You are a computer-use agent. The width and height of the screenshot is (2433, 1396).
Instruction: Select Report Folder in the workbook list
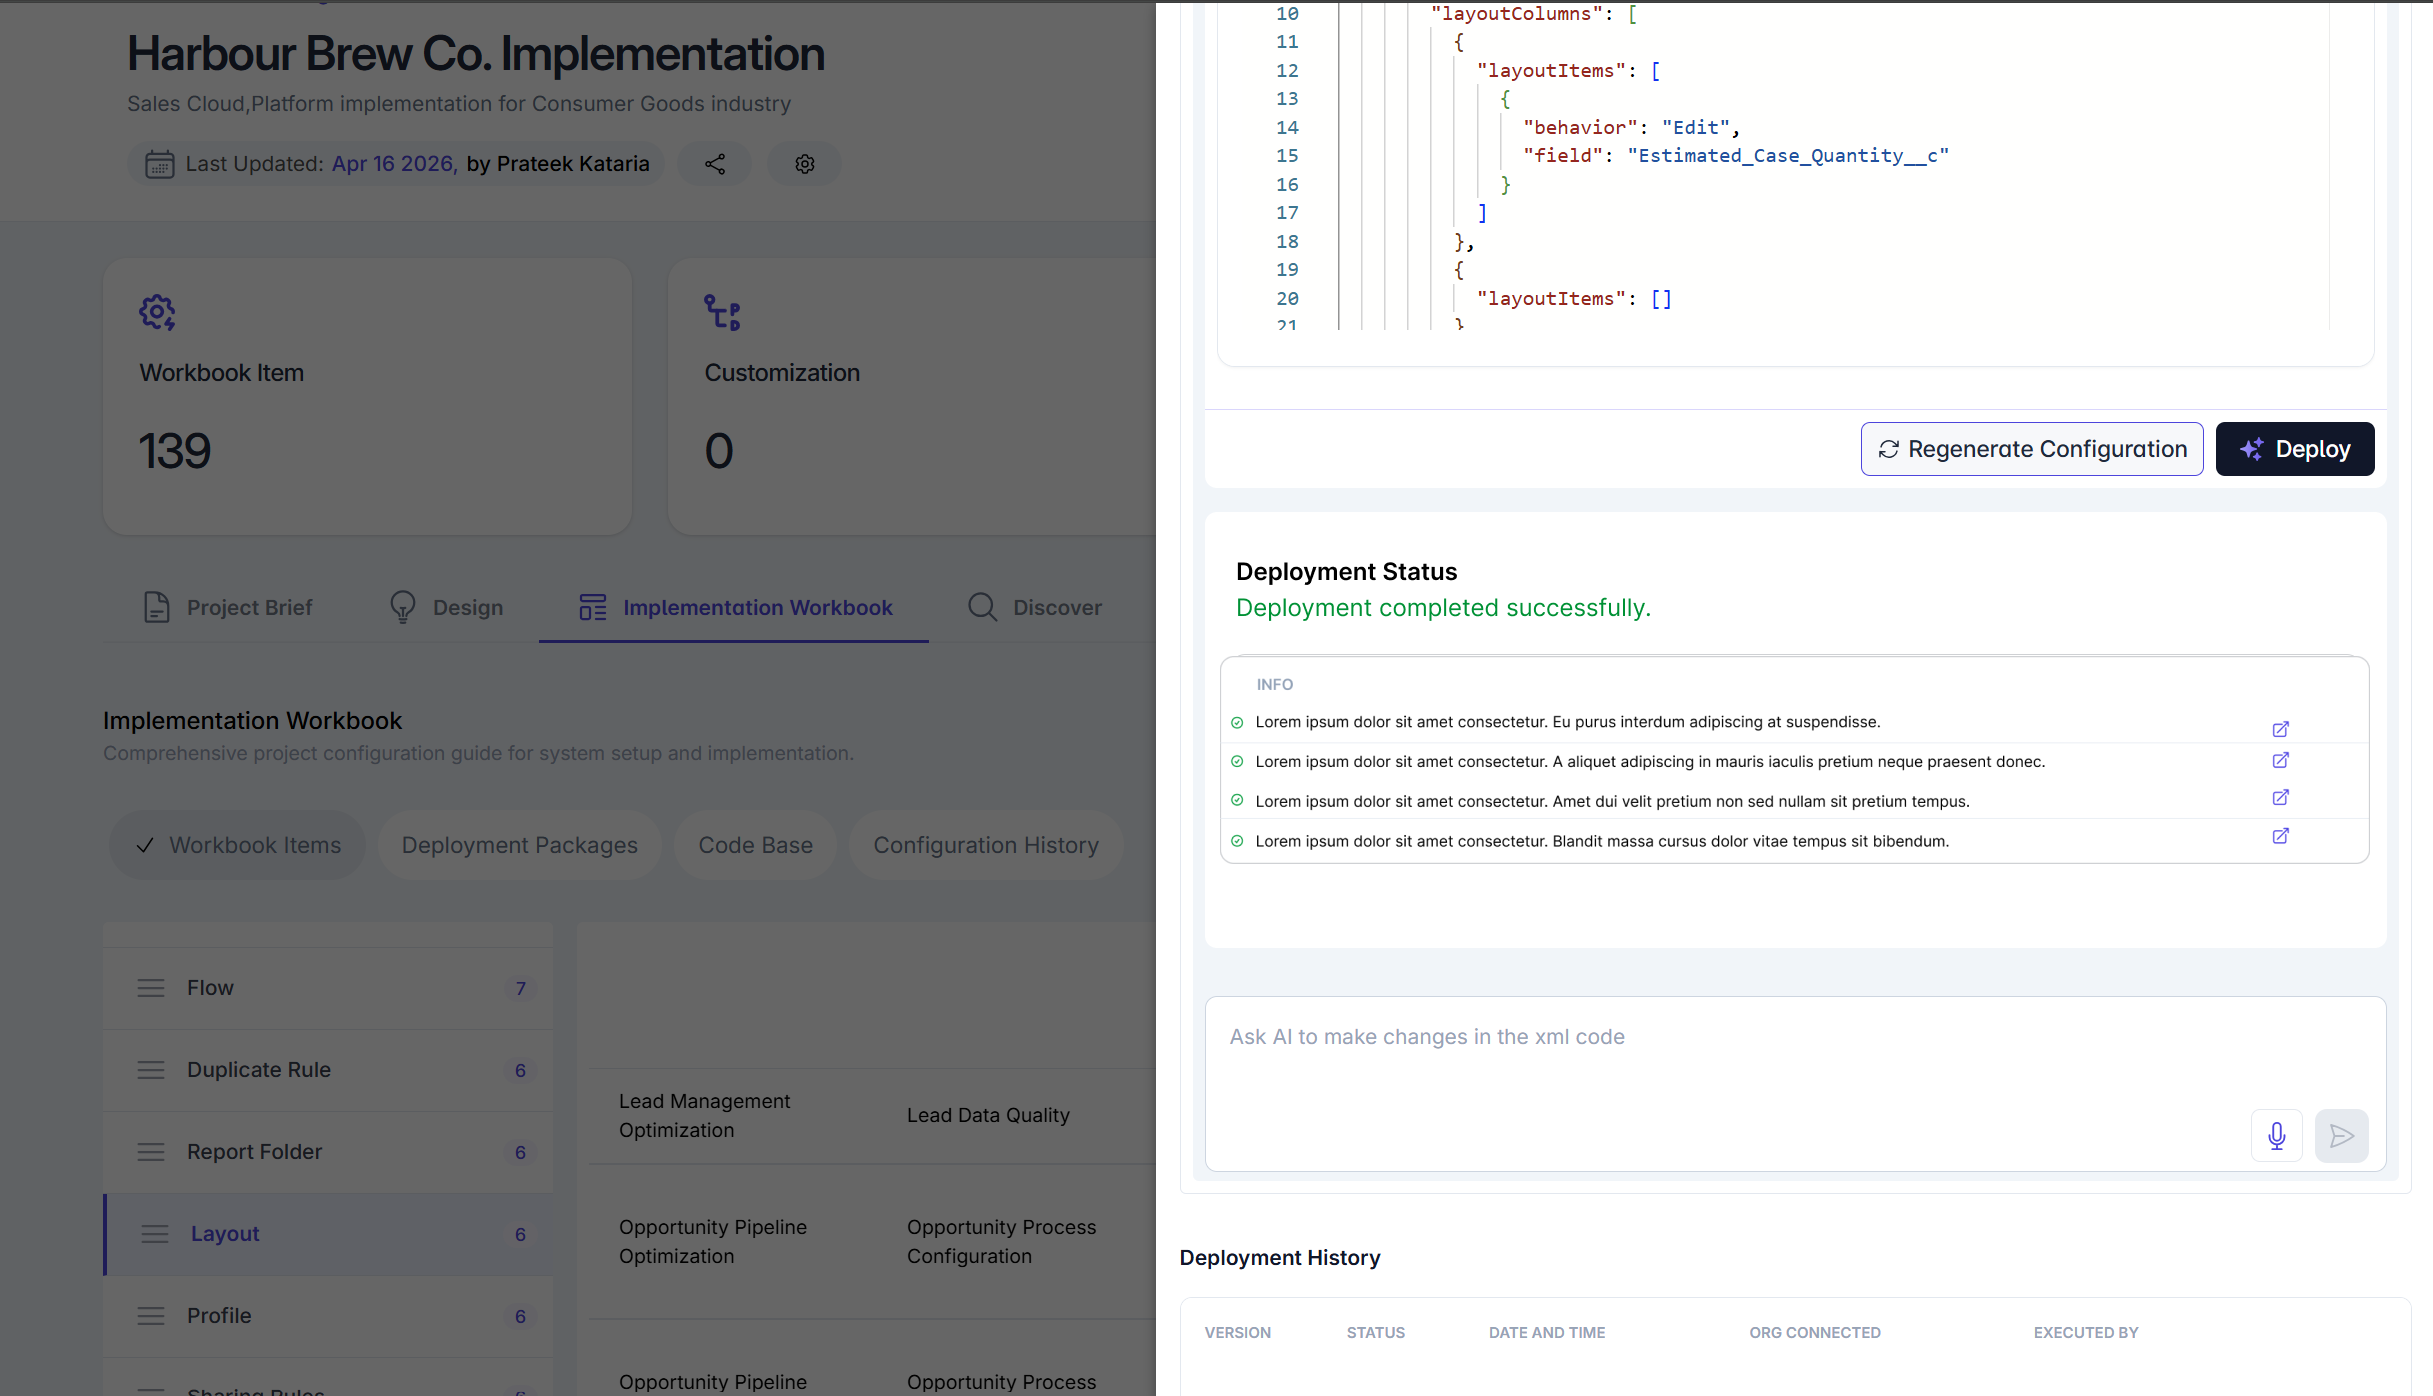point(328,1152)
